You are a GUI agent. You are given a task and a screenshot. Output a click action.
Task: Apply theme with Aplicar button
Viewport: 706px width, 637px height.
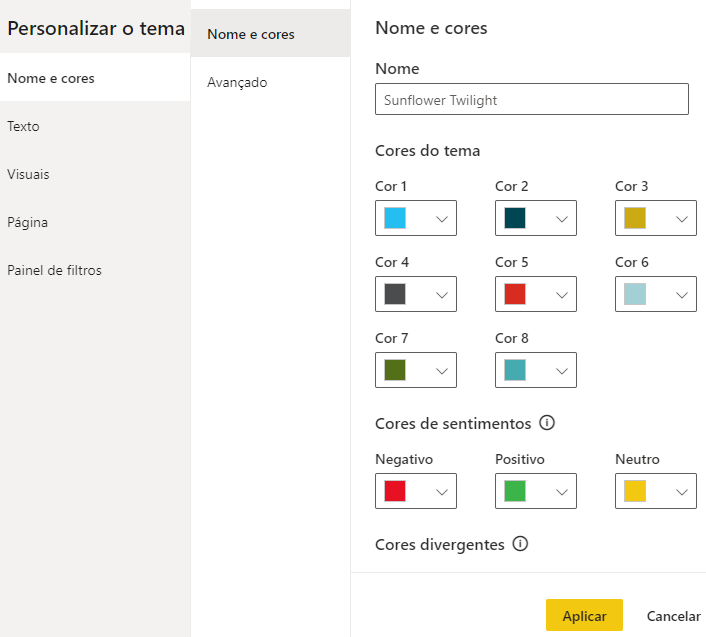pos(584,615)
